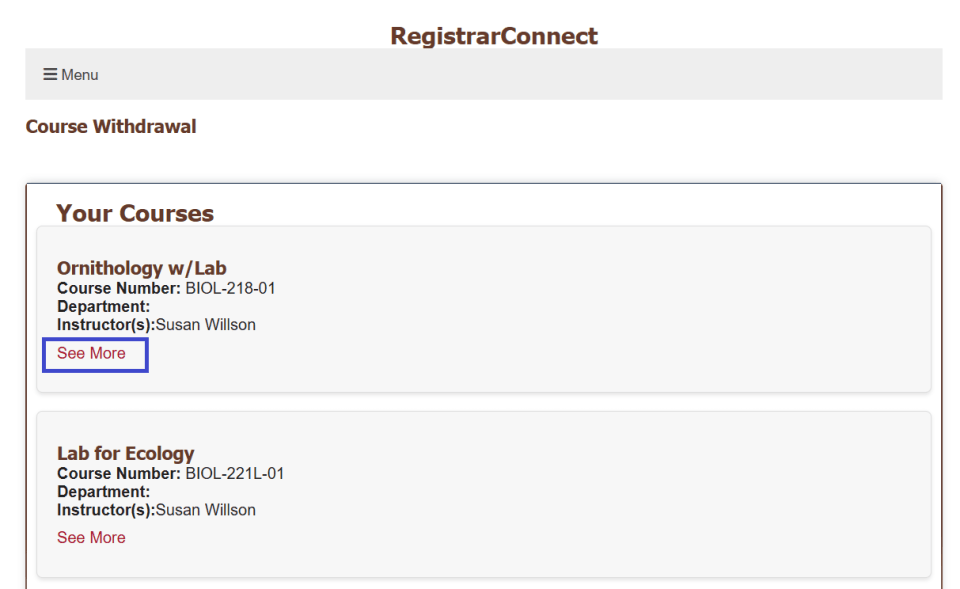The width and height of the screenshot is (960, 589).
Task: Expand See More under Lab for Ecology
Action: coord(92,538)
